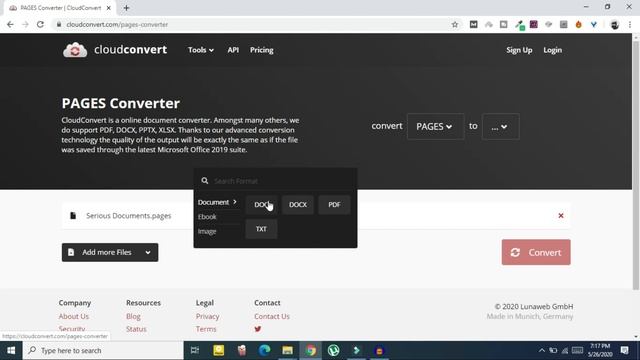Open the About Us footer link
The image size is (640, 360).
coord(73,316)
